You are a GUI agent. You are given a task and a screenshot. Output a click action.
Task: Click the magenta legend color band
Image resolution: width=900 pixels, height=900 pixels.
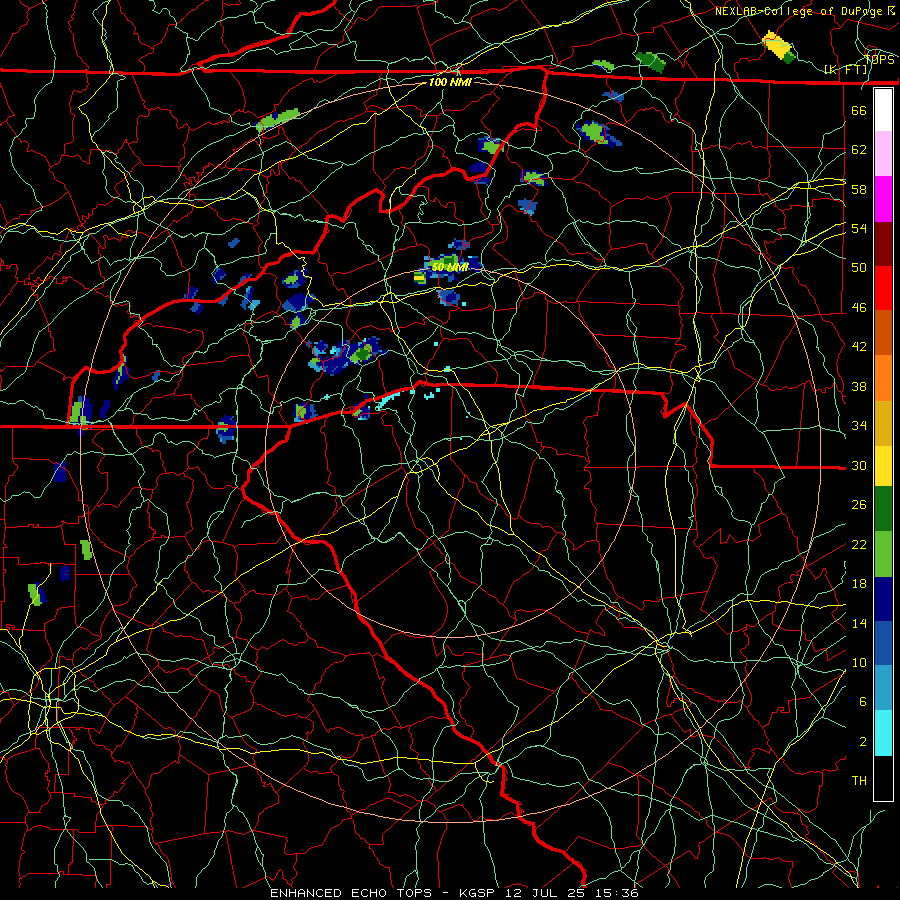883,199
